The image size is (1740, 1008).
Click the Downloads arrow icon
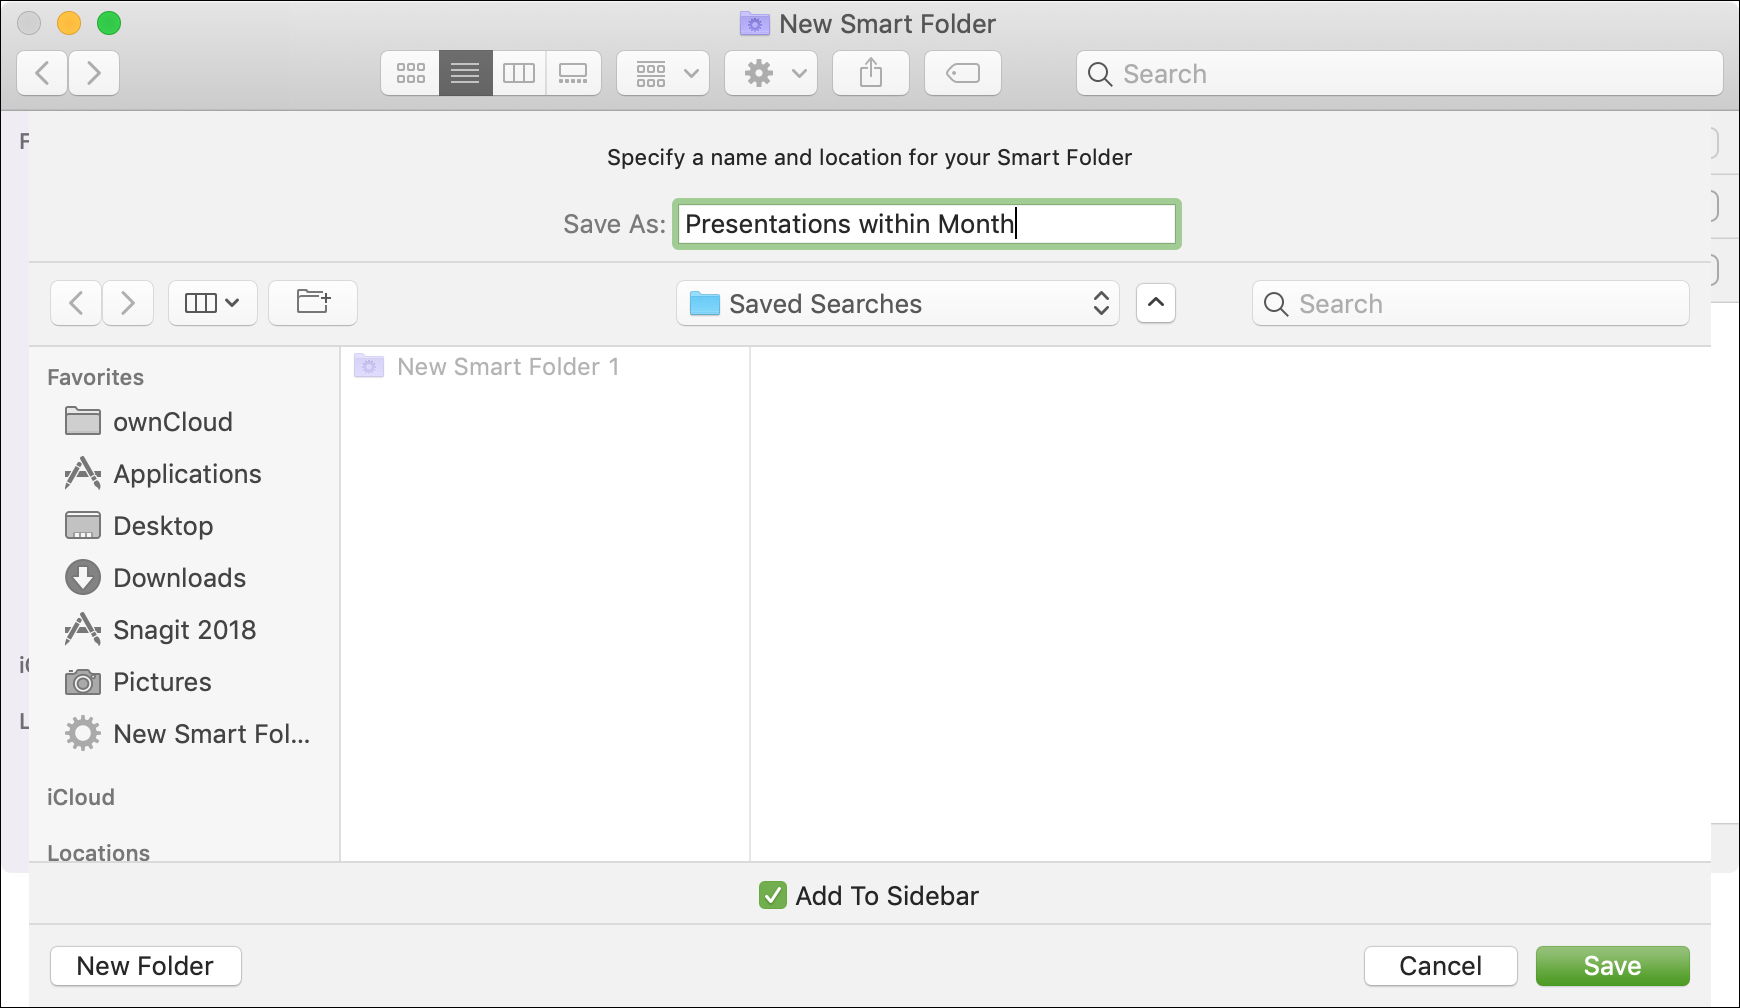(x=83, y=577)
